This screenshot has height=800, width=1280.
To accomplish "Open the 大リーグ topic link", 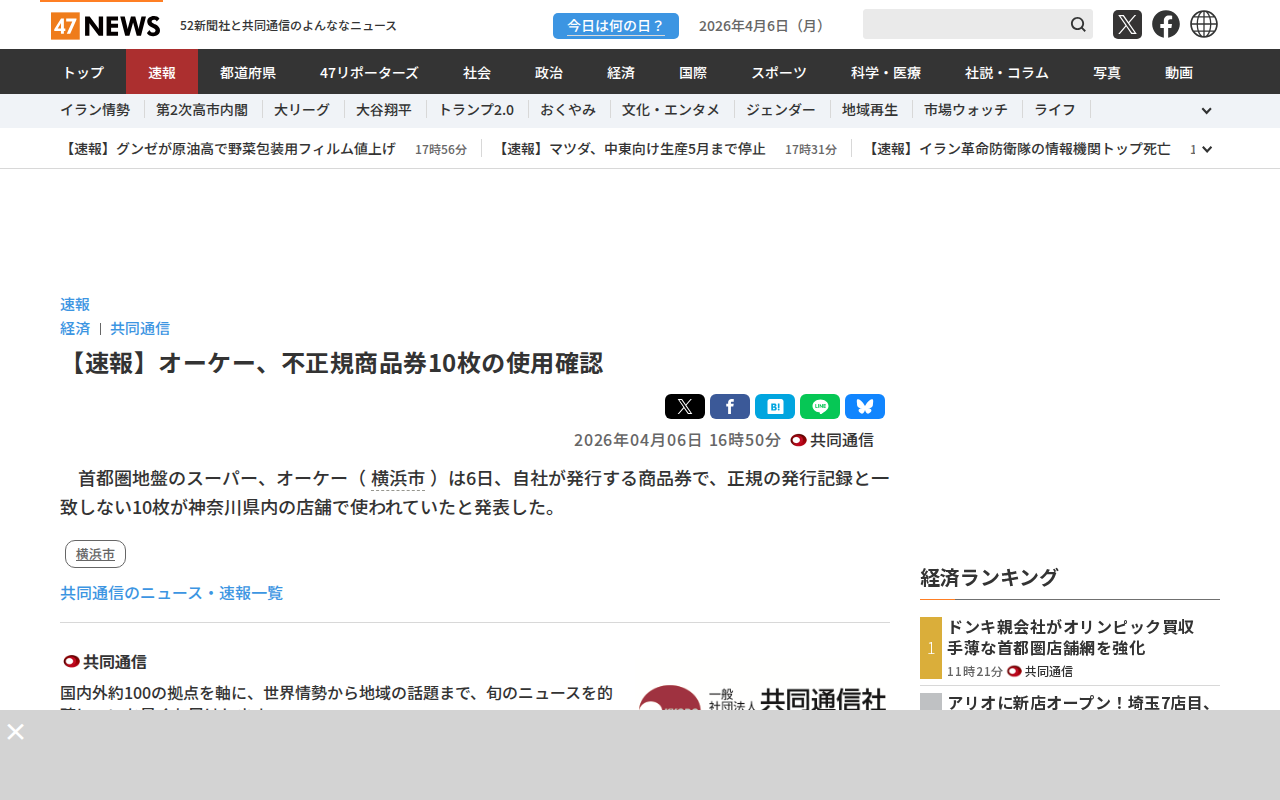I will click(303, 110).
